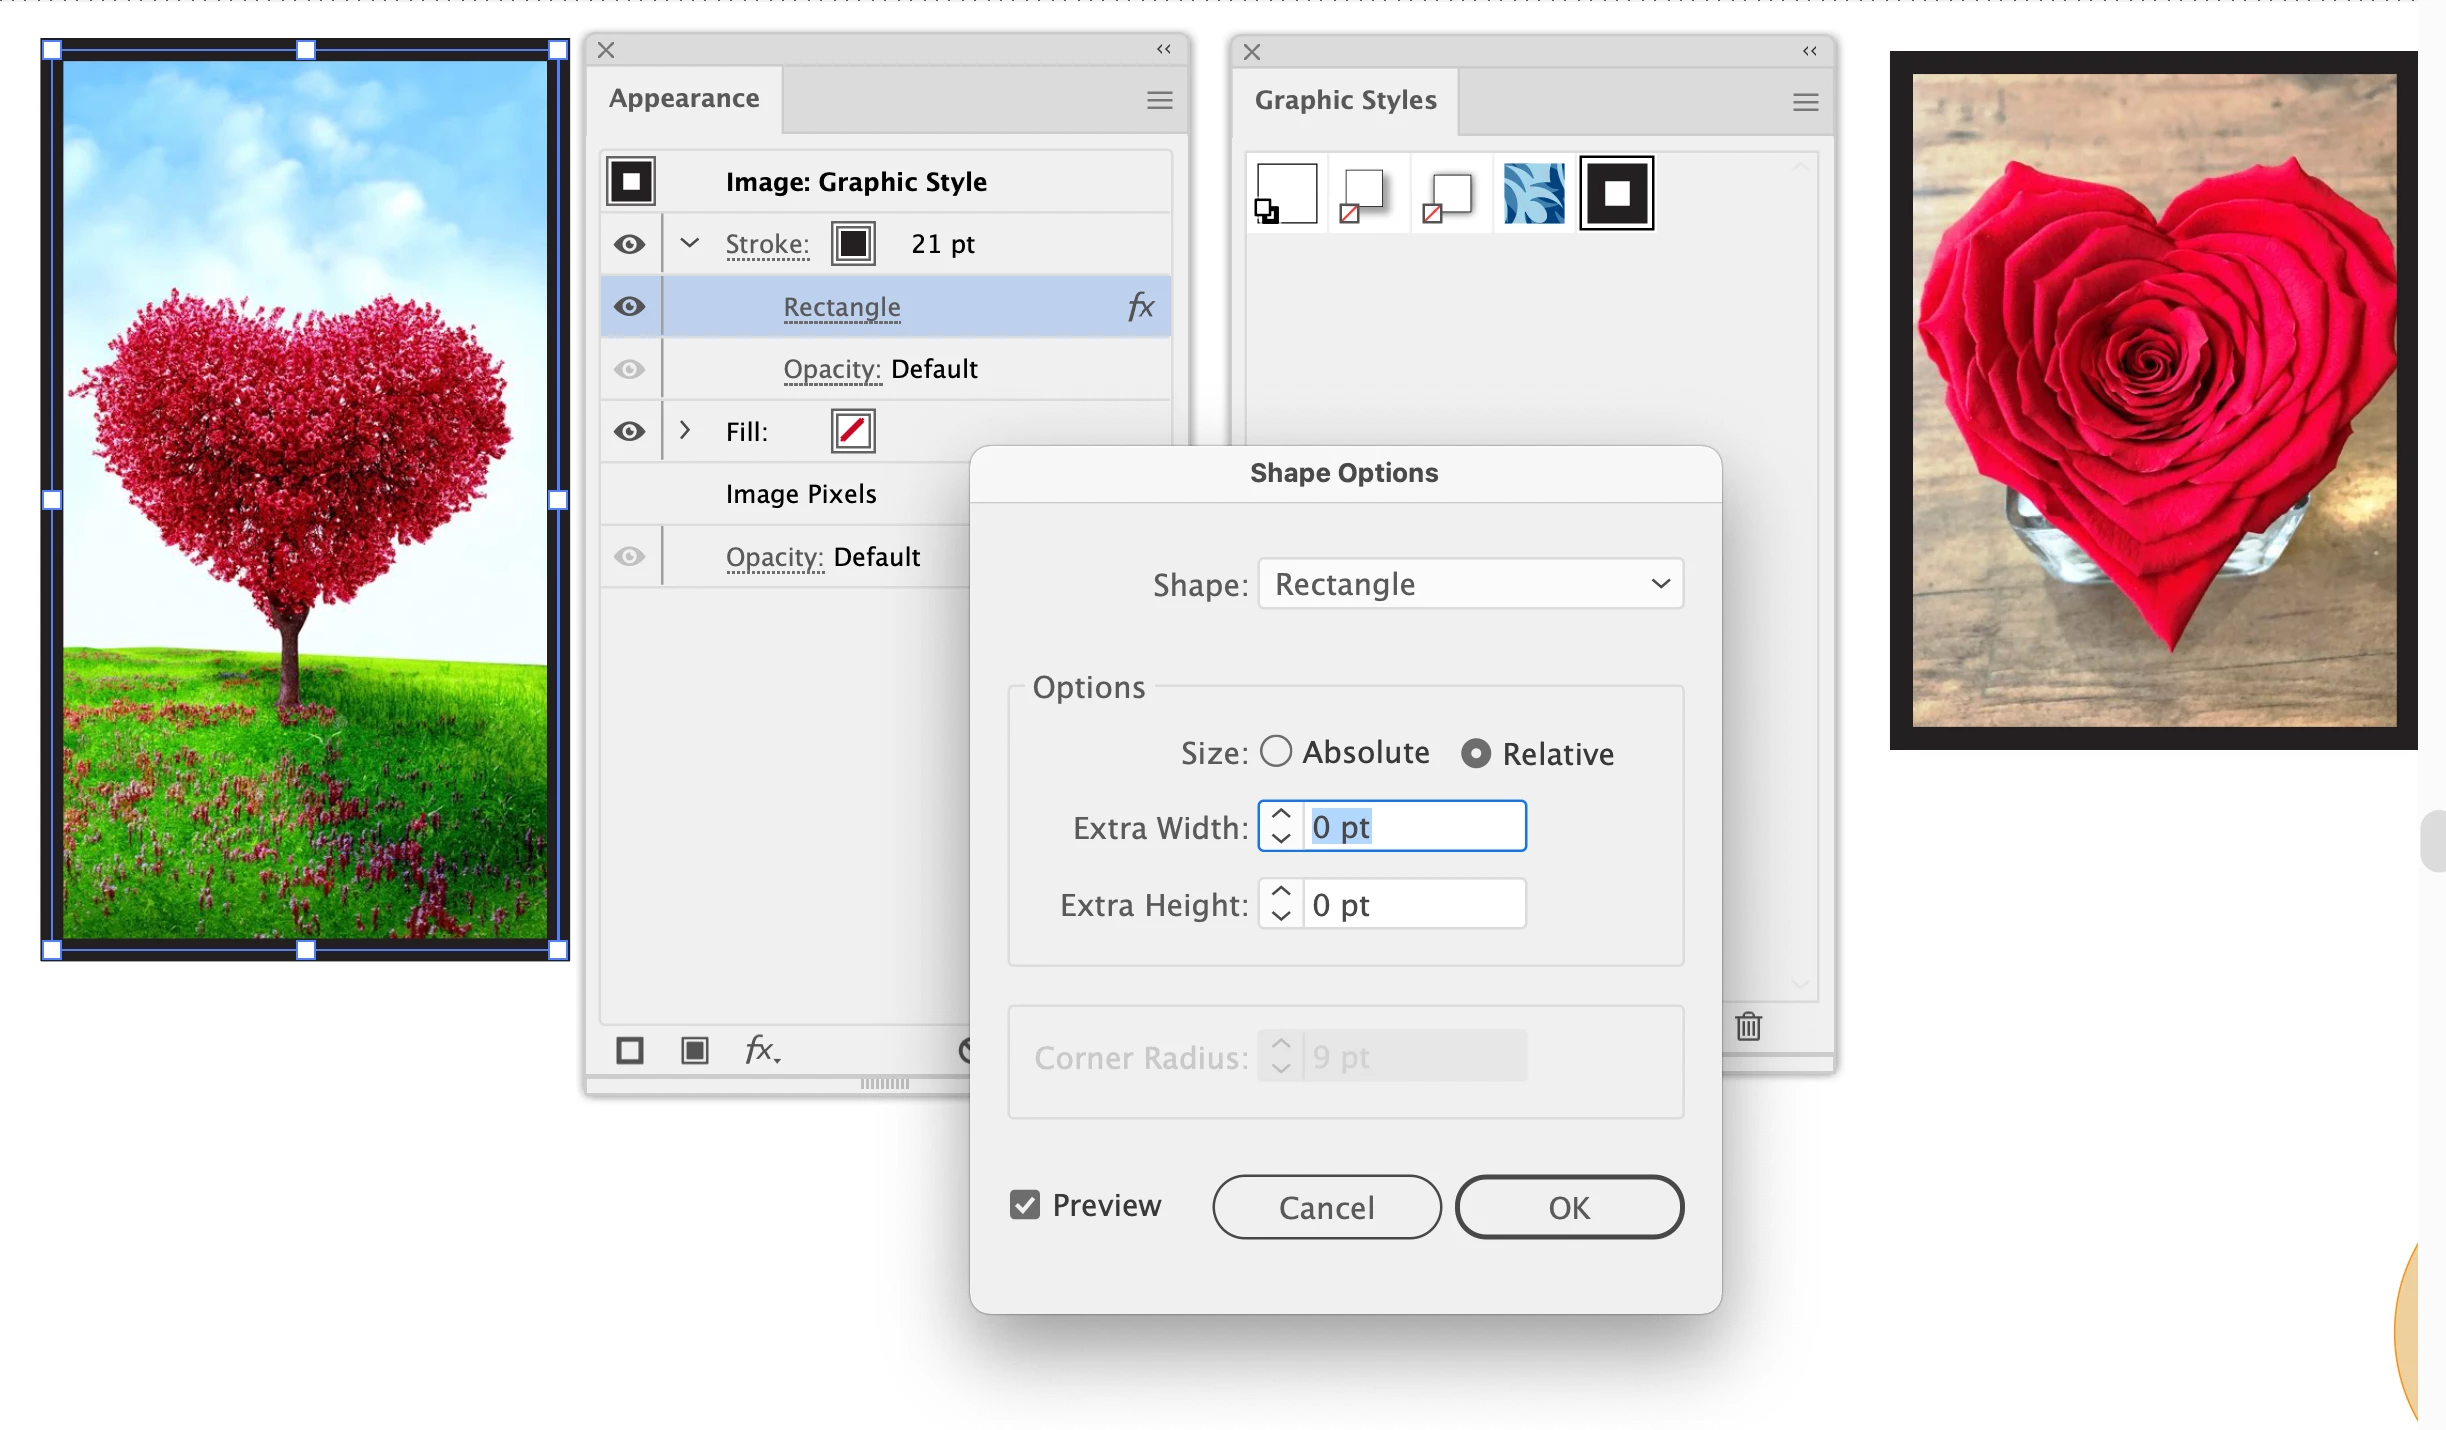2446x1430 pixels.
Task: Open the Add New Effect fx menu
Action: (x=762, y=1050)
